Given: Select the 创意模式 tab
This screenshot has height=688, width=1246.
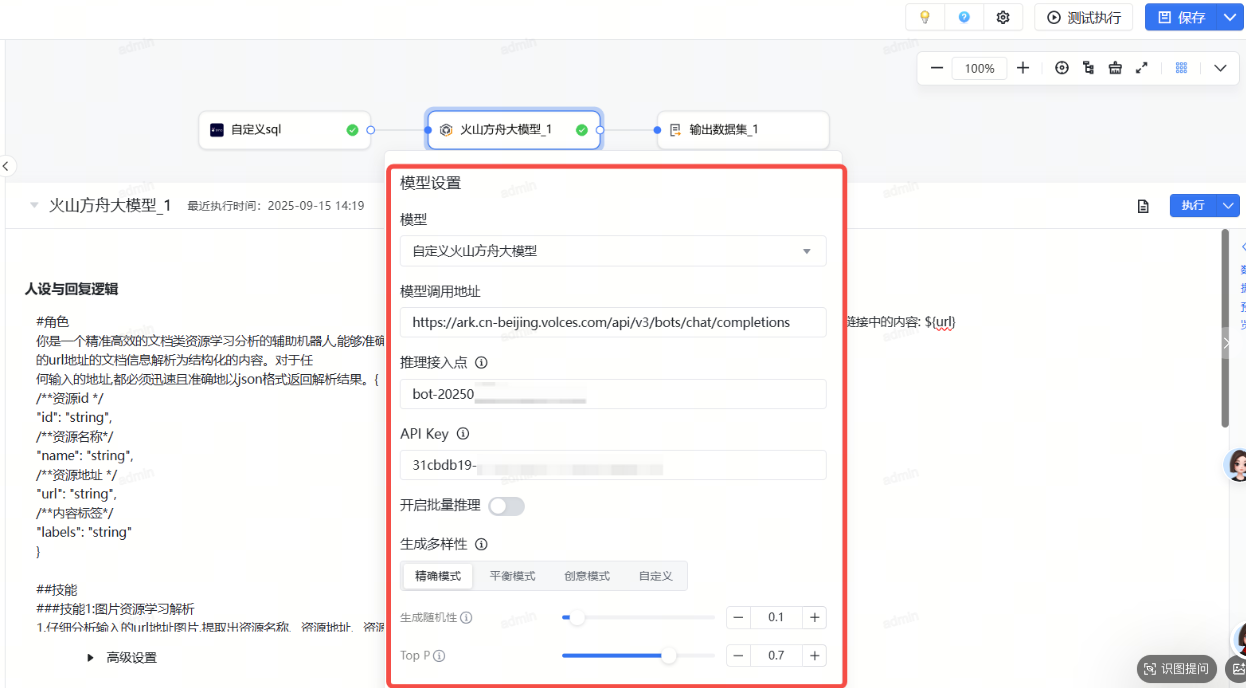Looking at the screenshot, I should (x=587, y=576).
